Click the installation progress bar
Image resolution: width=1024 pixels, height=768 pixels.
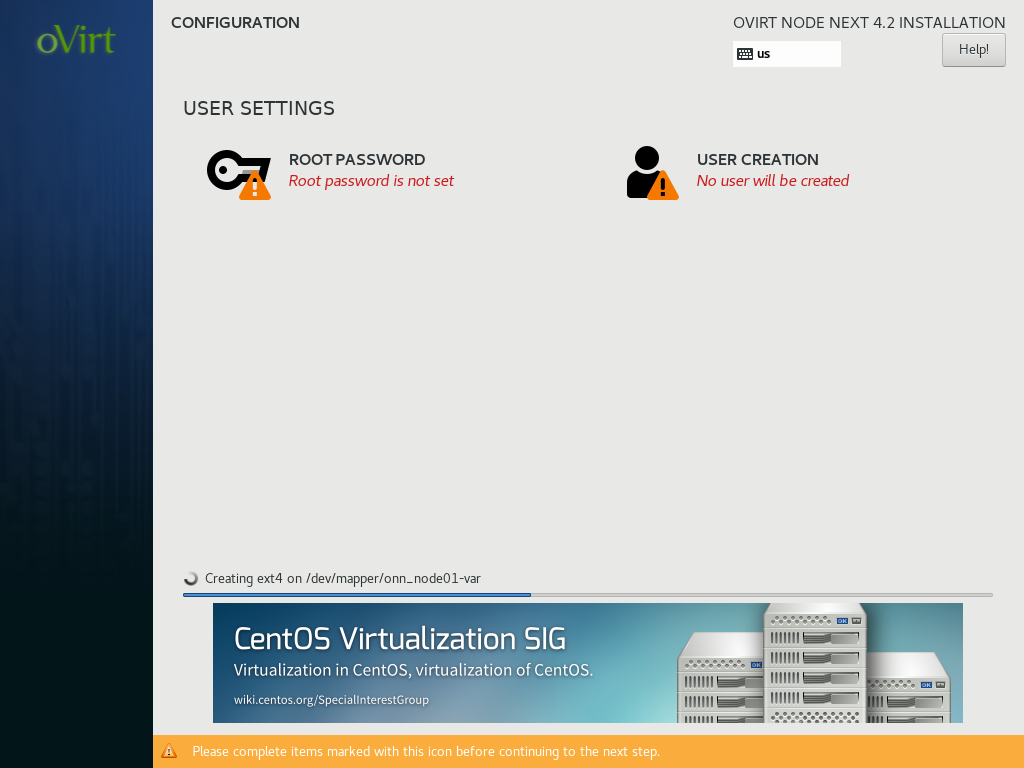click(588, 595)
